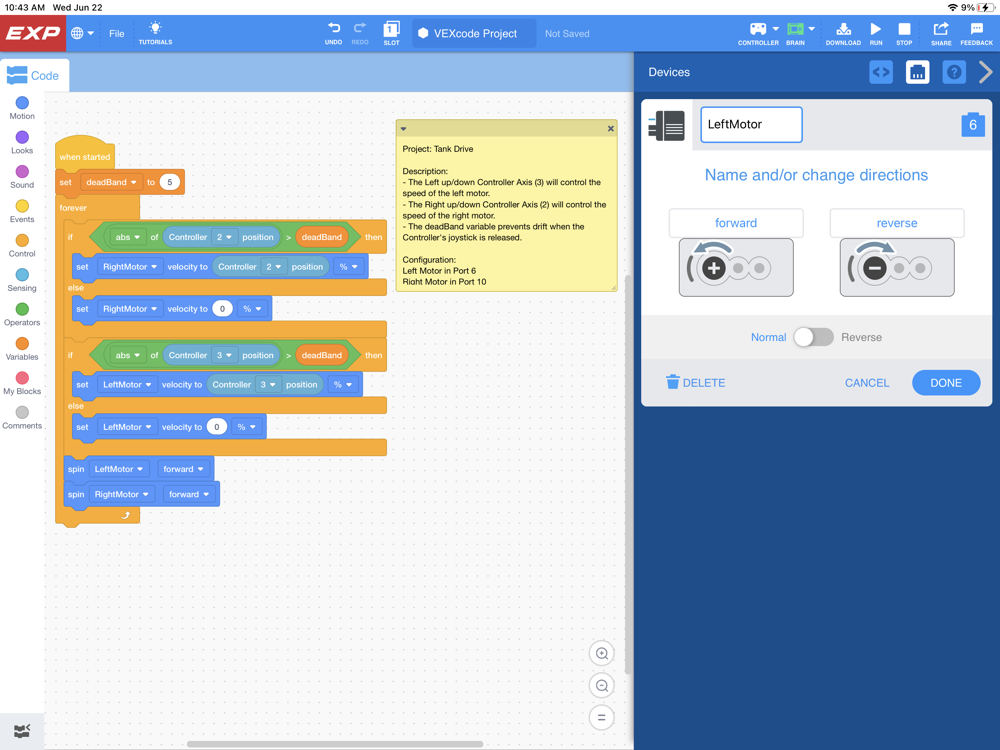Open the File menu
Viewport: 1000px width, 750px height.
click(x=117, y=34)
